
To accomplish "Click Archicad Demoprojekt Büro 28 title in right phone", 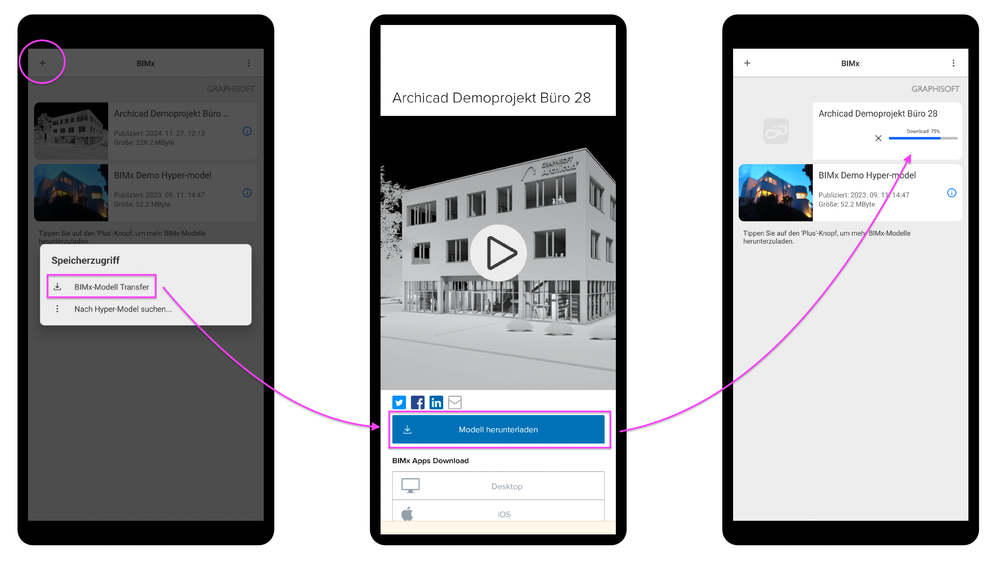I will tap(878, 113).
